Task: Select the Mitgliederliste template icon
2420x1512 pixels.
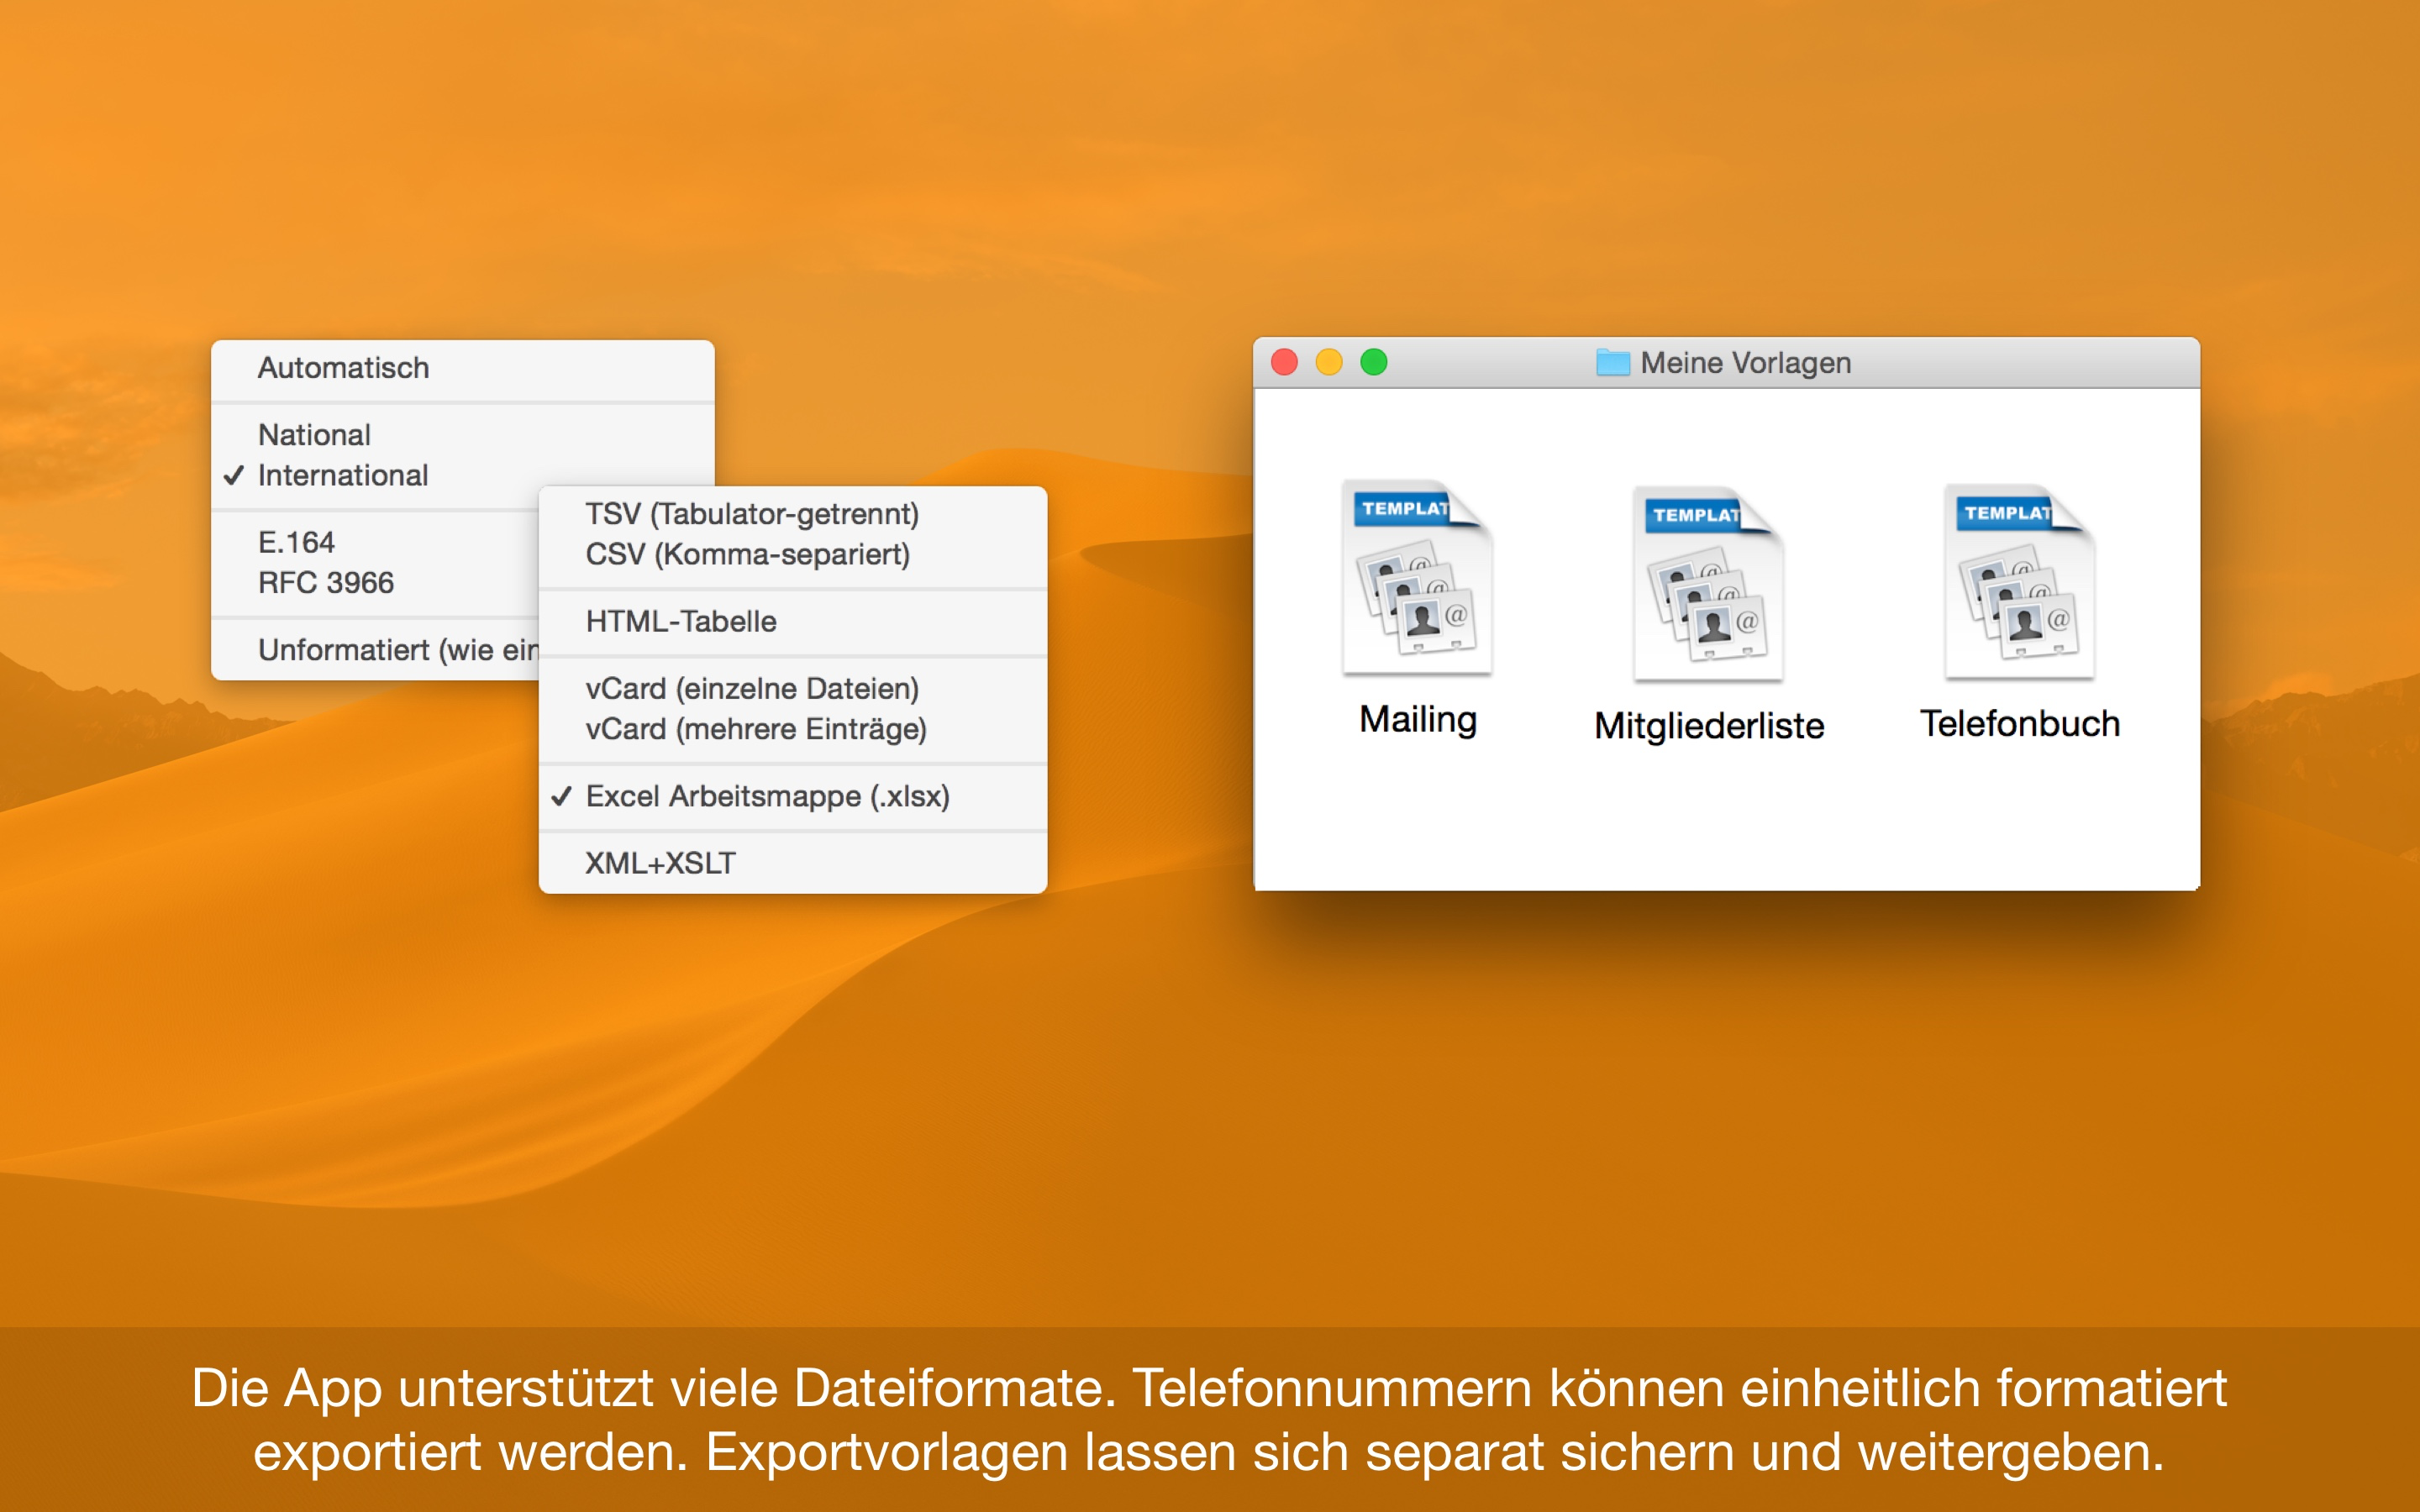Action: point(1708,586)
